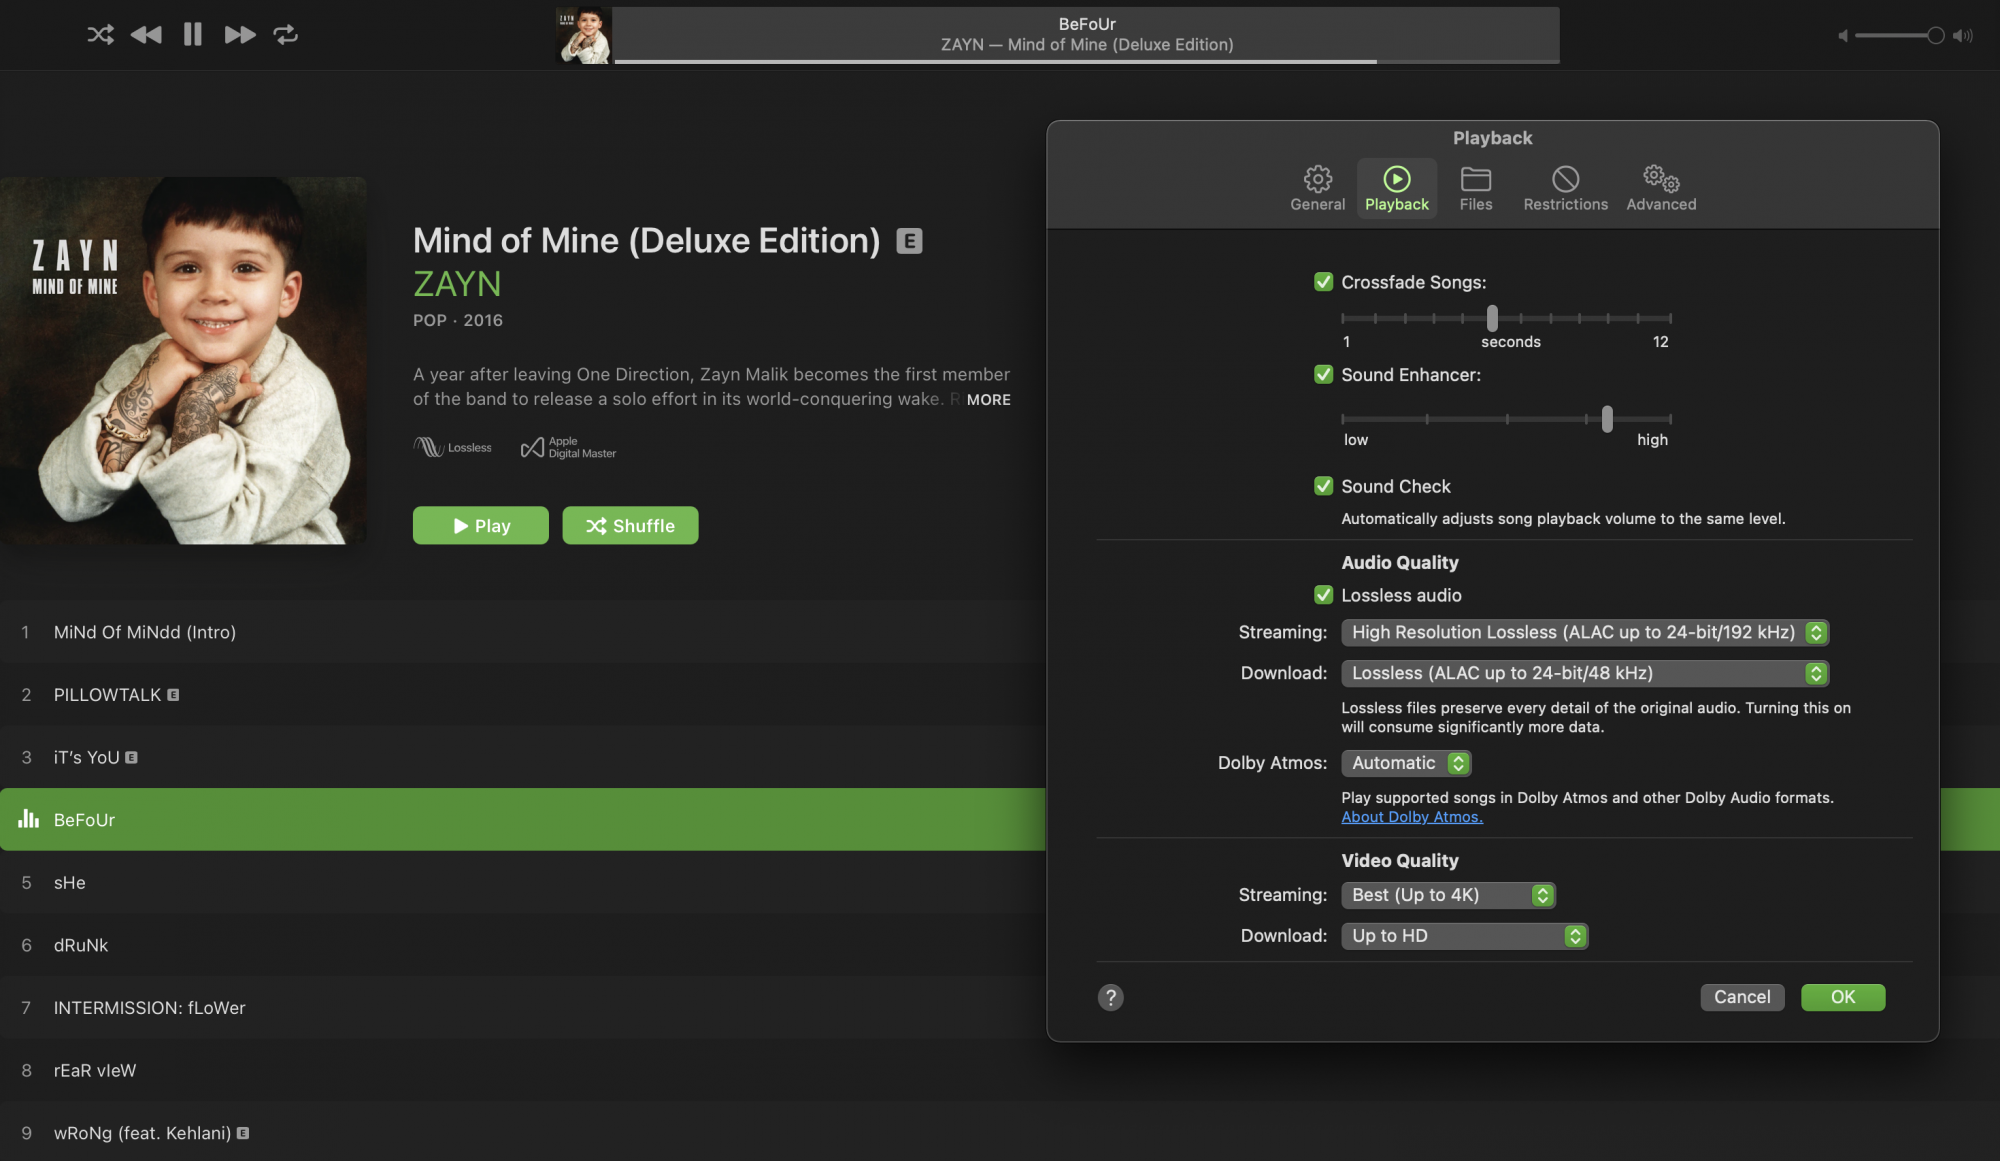
Task: Confirm settings with the OK button
Action: pyautogui.click(x=1843, y=997)
